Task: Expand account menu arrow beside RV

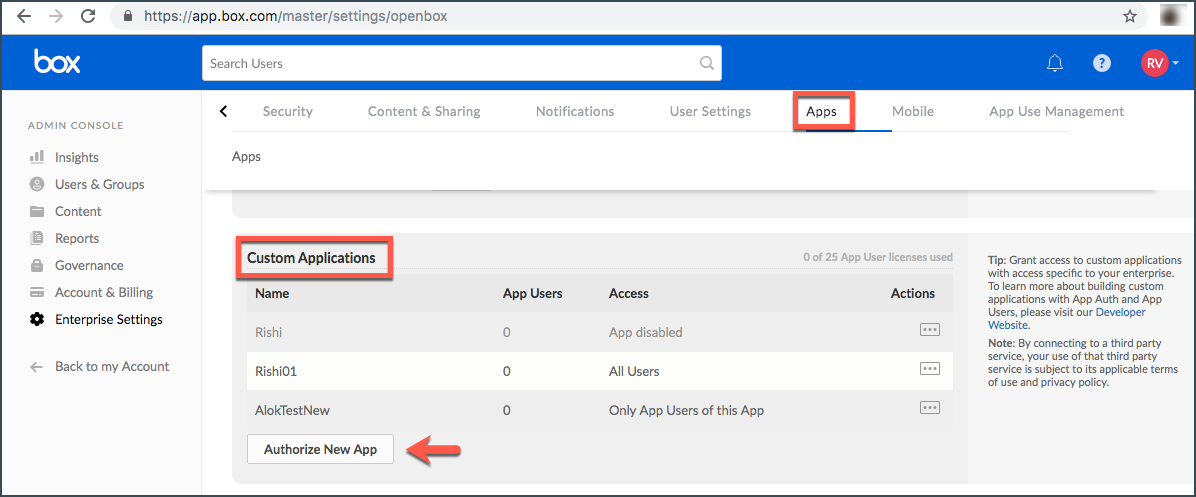Action: tap(1175, 63)
